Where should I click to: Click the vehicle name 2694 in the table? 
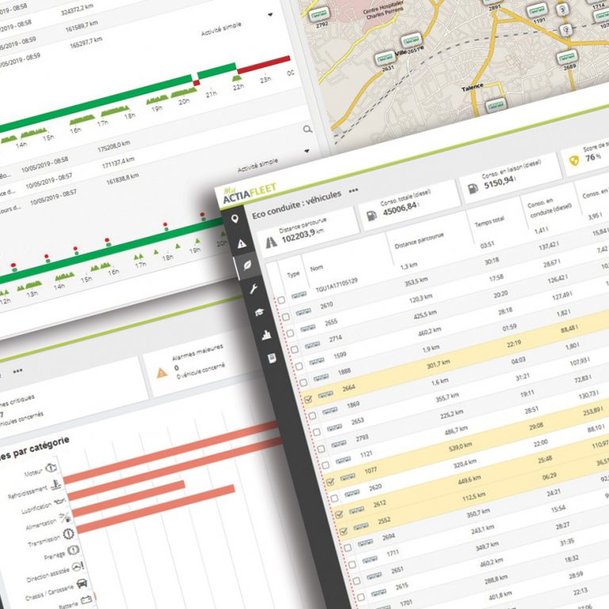(388, 537)
